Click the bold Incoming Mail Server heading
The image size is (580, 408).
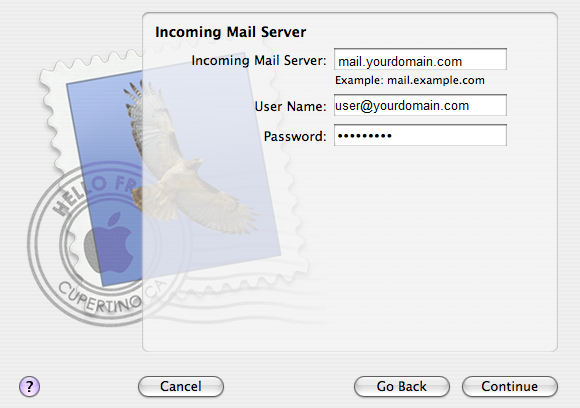(230, 32)
